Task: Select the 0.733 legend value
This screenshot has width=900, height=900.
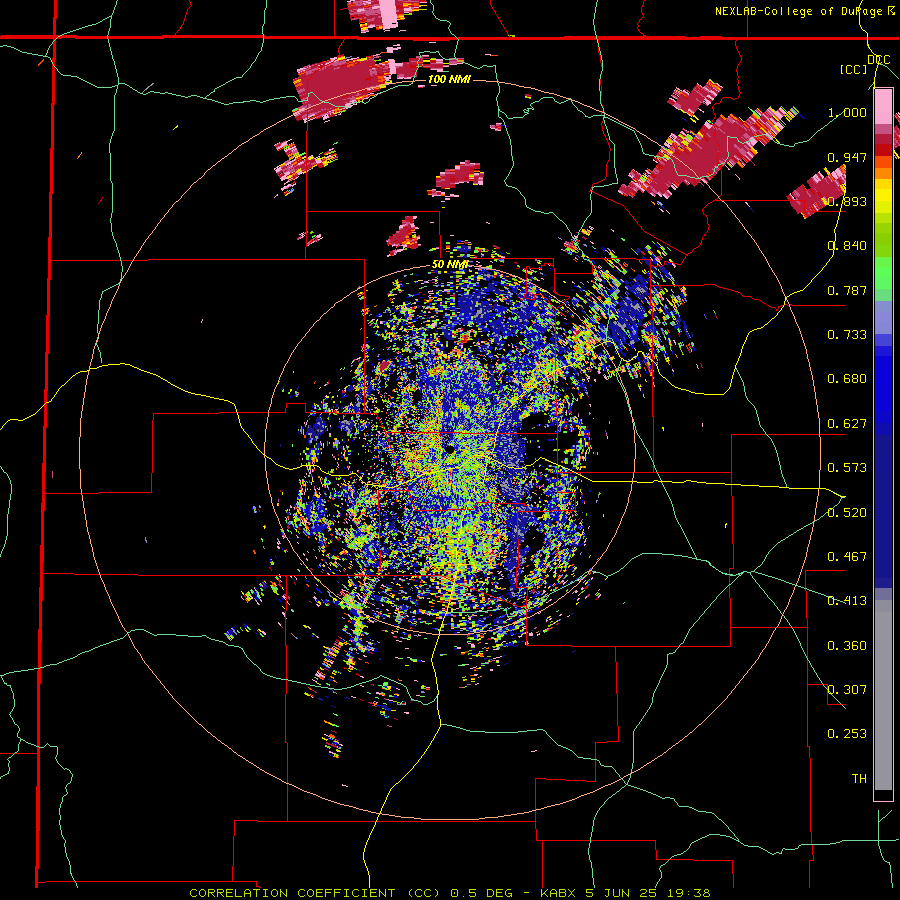Action: click(847, 335)
